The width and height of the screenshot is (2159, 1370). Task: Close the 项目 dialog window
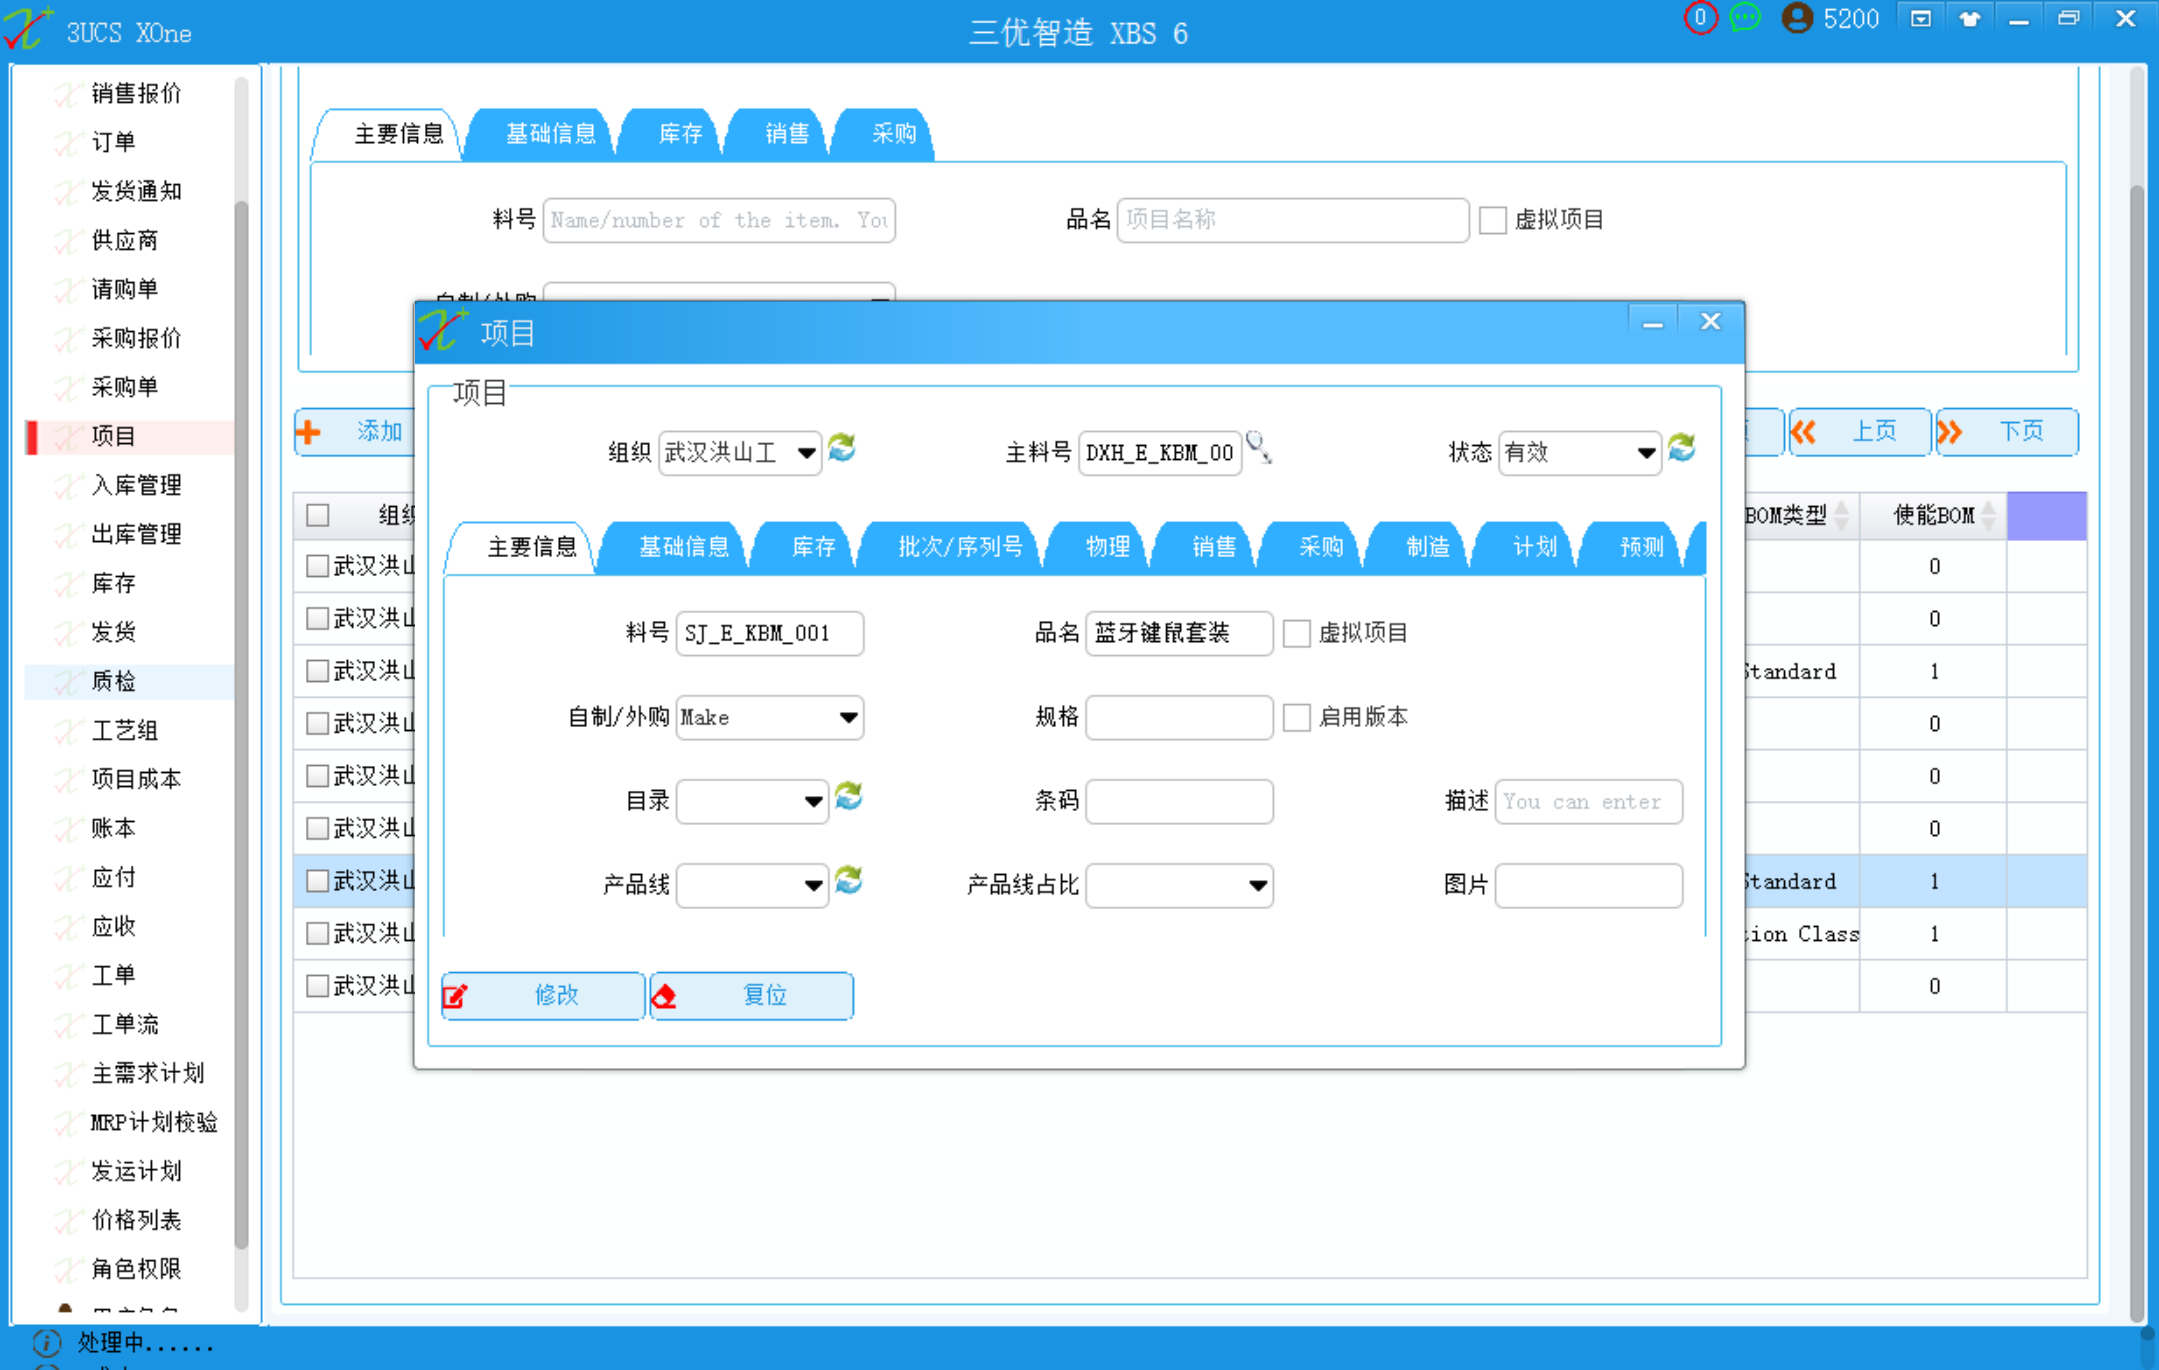(x=1711, y=322)
